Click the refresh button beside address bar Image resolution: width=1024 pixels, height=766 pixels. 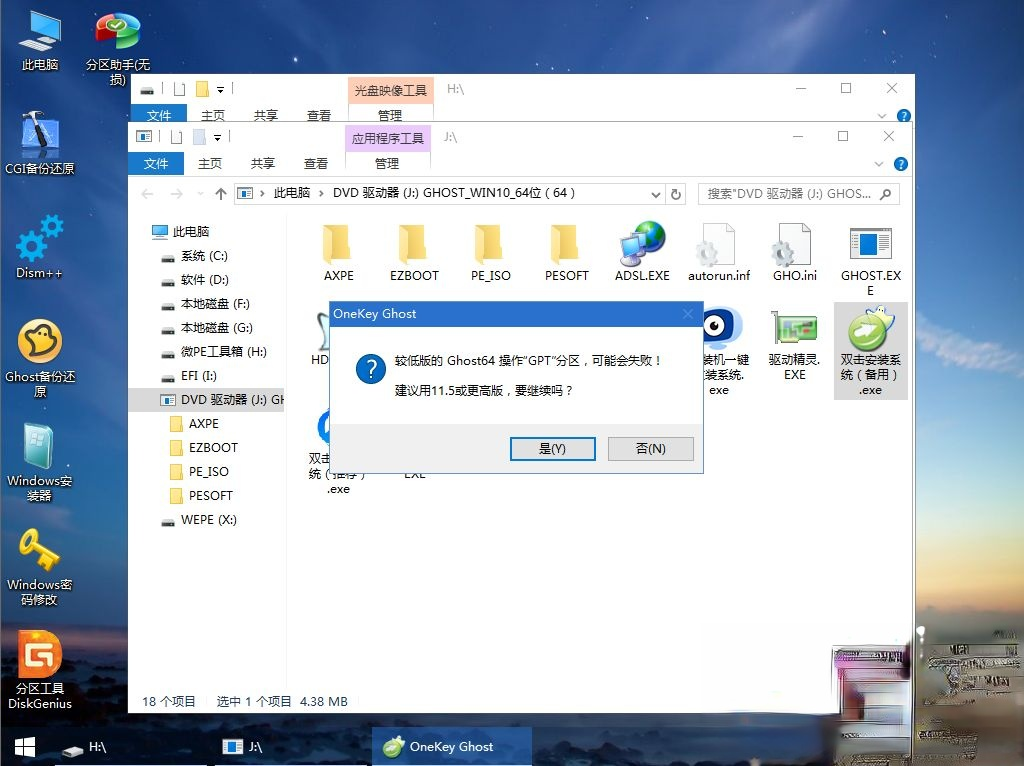click(676, 194)
